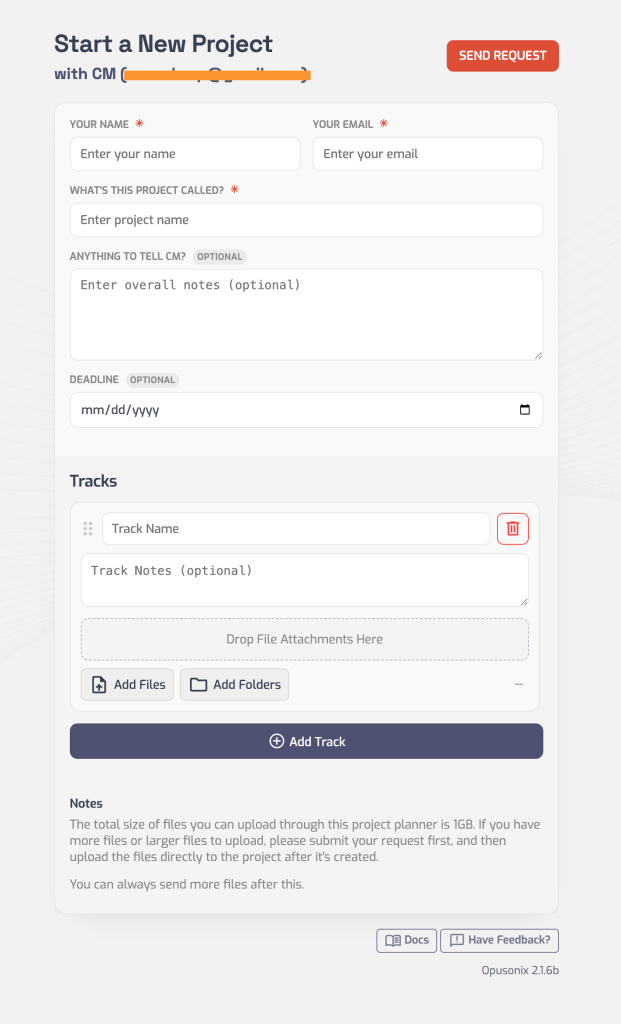Click the overall notes resize handle
This screenshot has width=621, height=1024.
[538, 355]
